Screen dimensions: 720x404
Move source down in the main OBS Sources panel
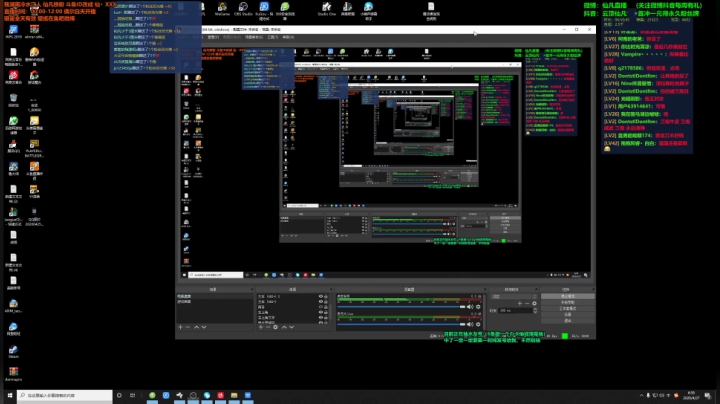[292, 327]
